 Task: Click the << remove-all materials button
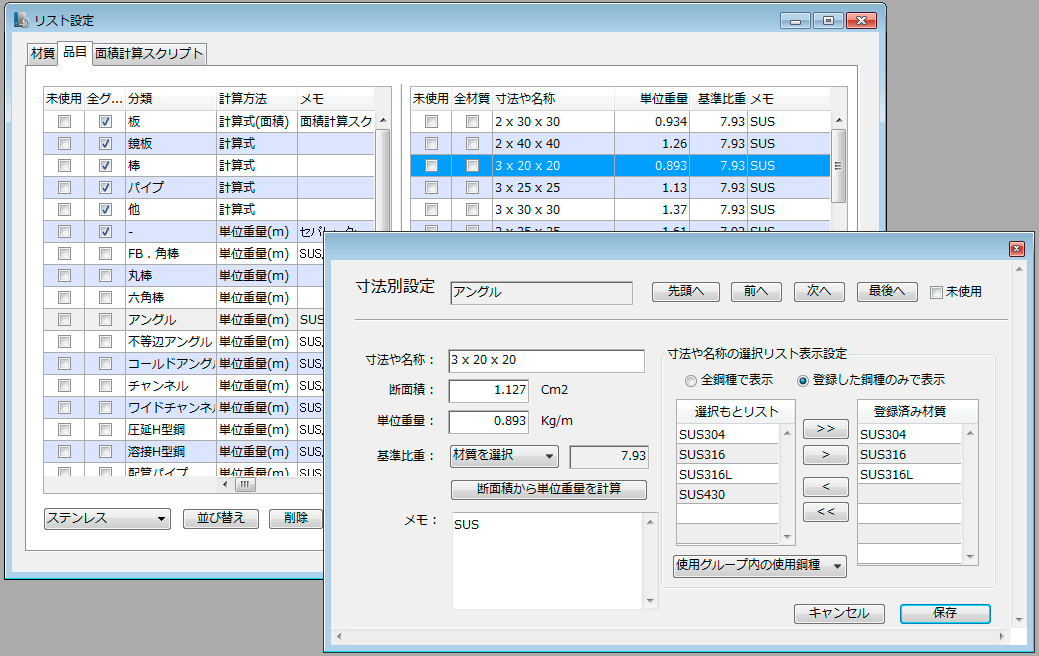pyautogui.click(x=826, y=513)
